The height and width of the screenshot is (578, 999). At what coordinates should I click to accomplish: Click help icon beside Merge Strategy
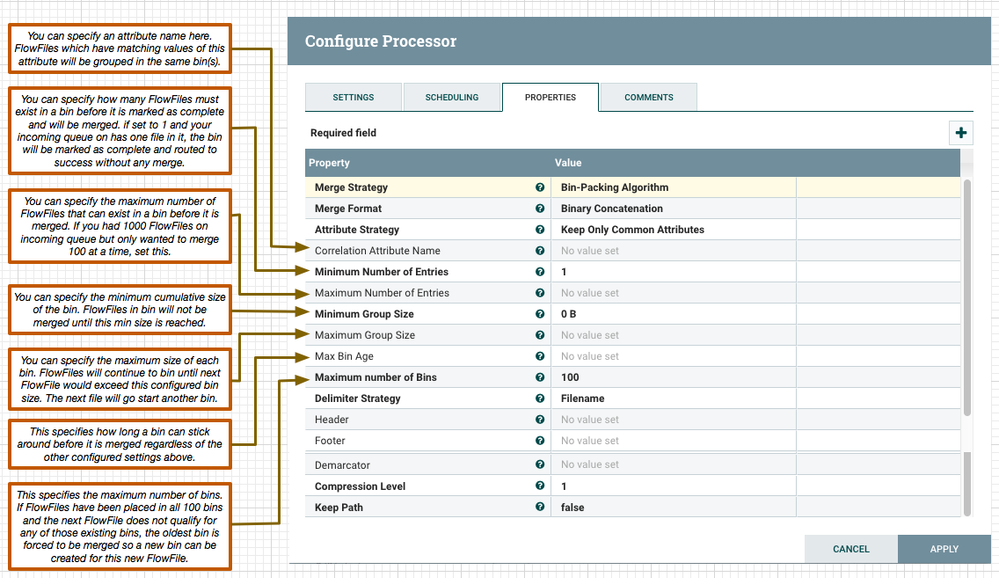(540, 187)
